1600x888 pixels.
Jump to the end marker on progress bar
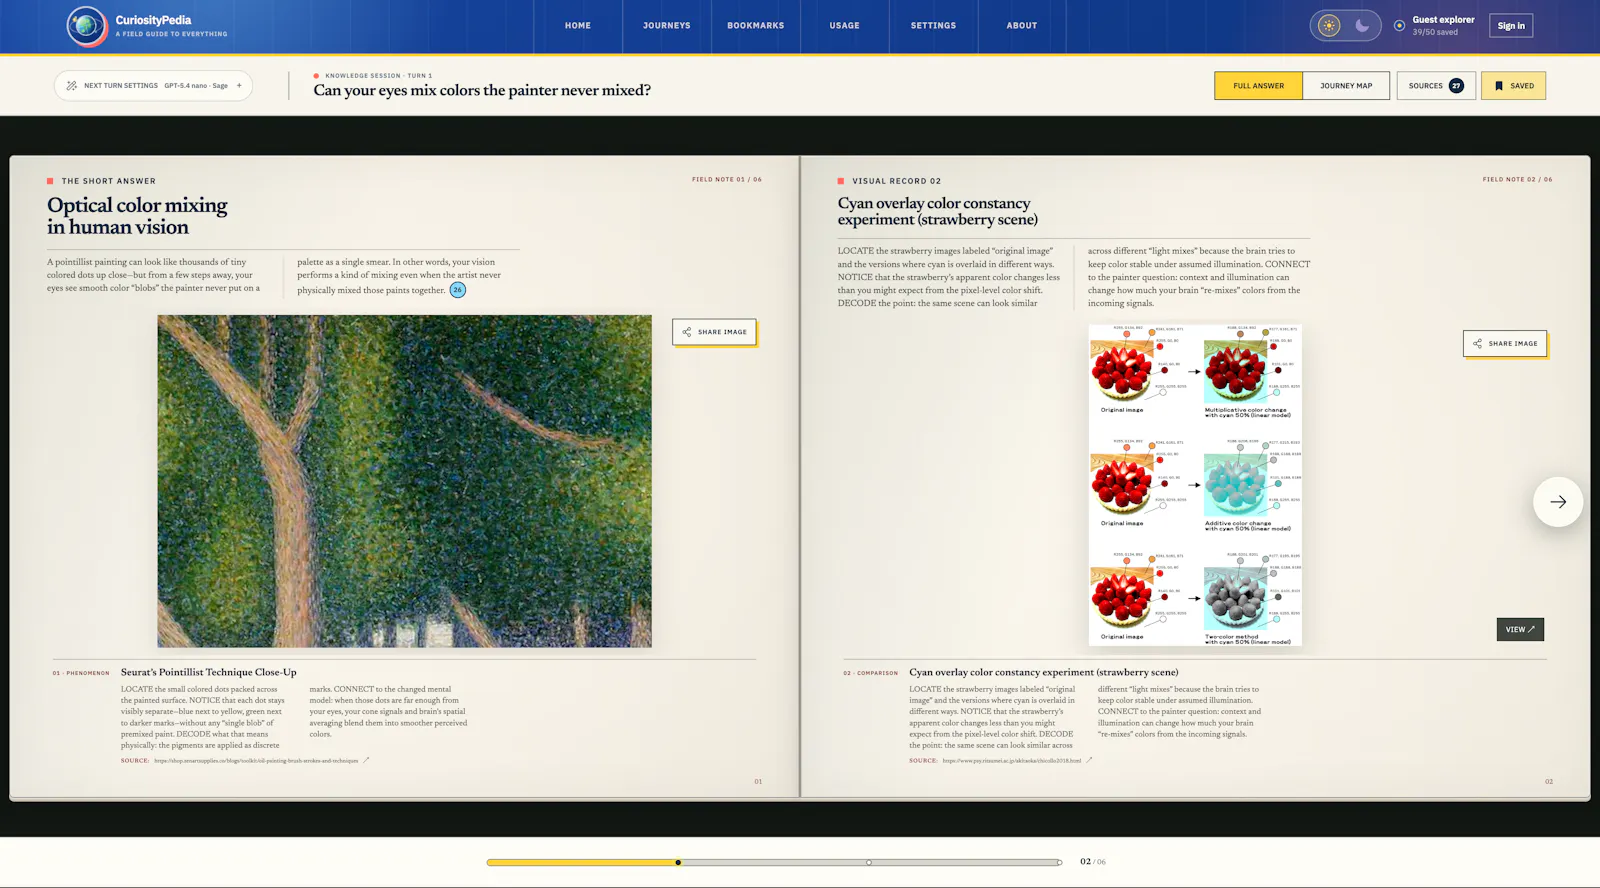pyautogui.click(x=1060, y=862)
